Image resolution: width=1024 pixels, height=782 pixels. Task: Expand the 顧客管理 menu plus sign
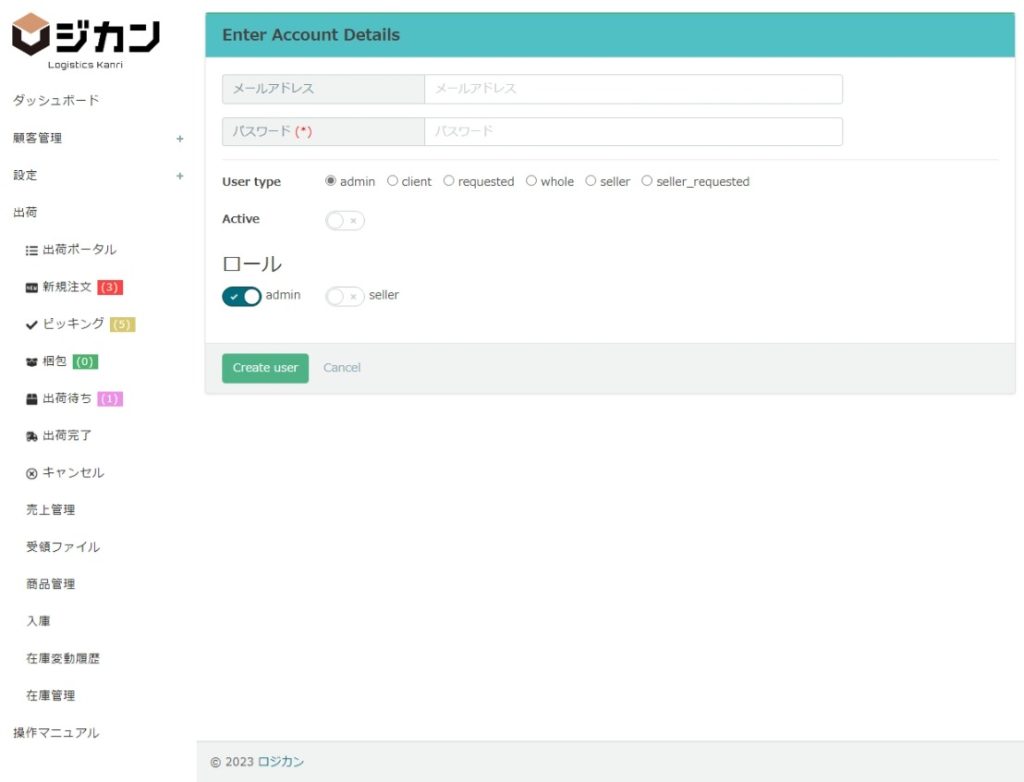[180, 139]
